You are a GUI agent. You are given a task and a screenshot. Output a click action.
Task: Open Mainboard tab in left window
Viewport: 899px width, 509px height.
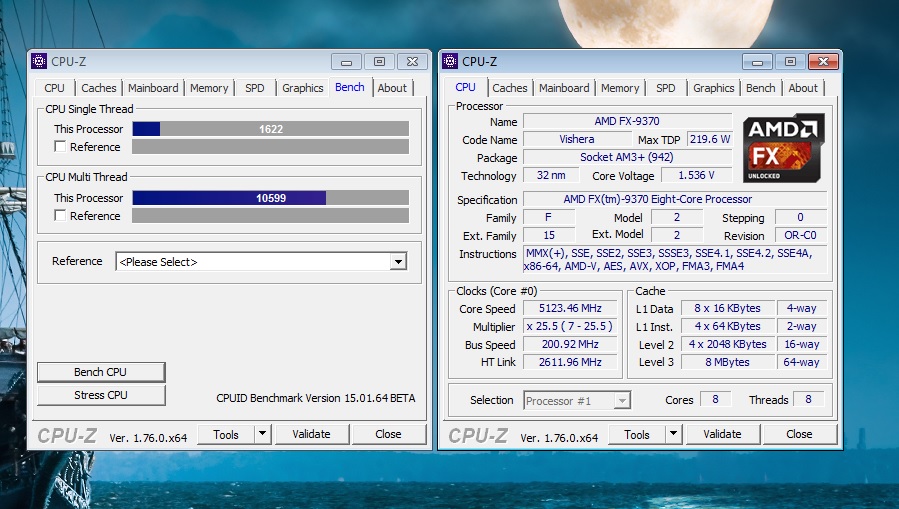153,88
